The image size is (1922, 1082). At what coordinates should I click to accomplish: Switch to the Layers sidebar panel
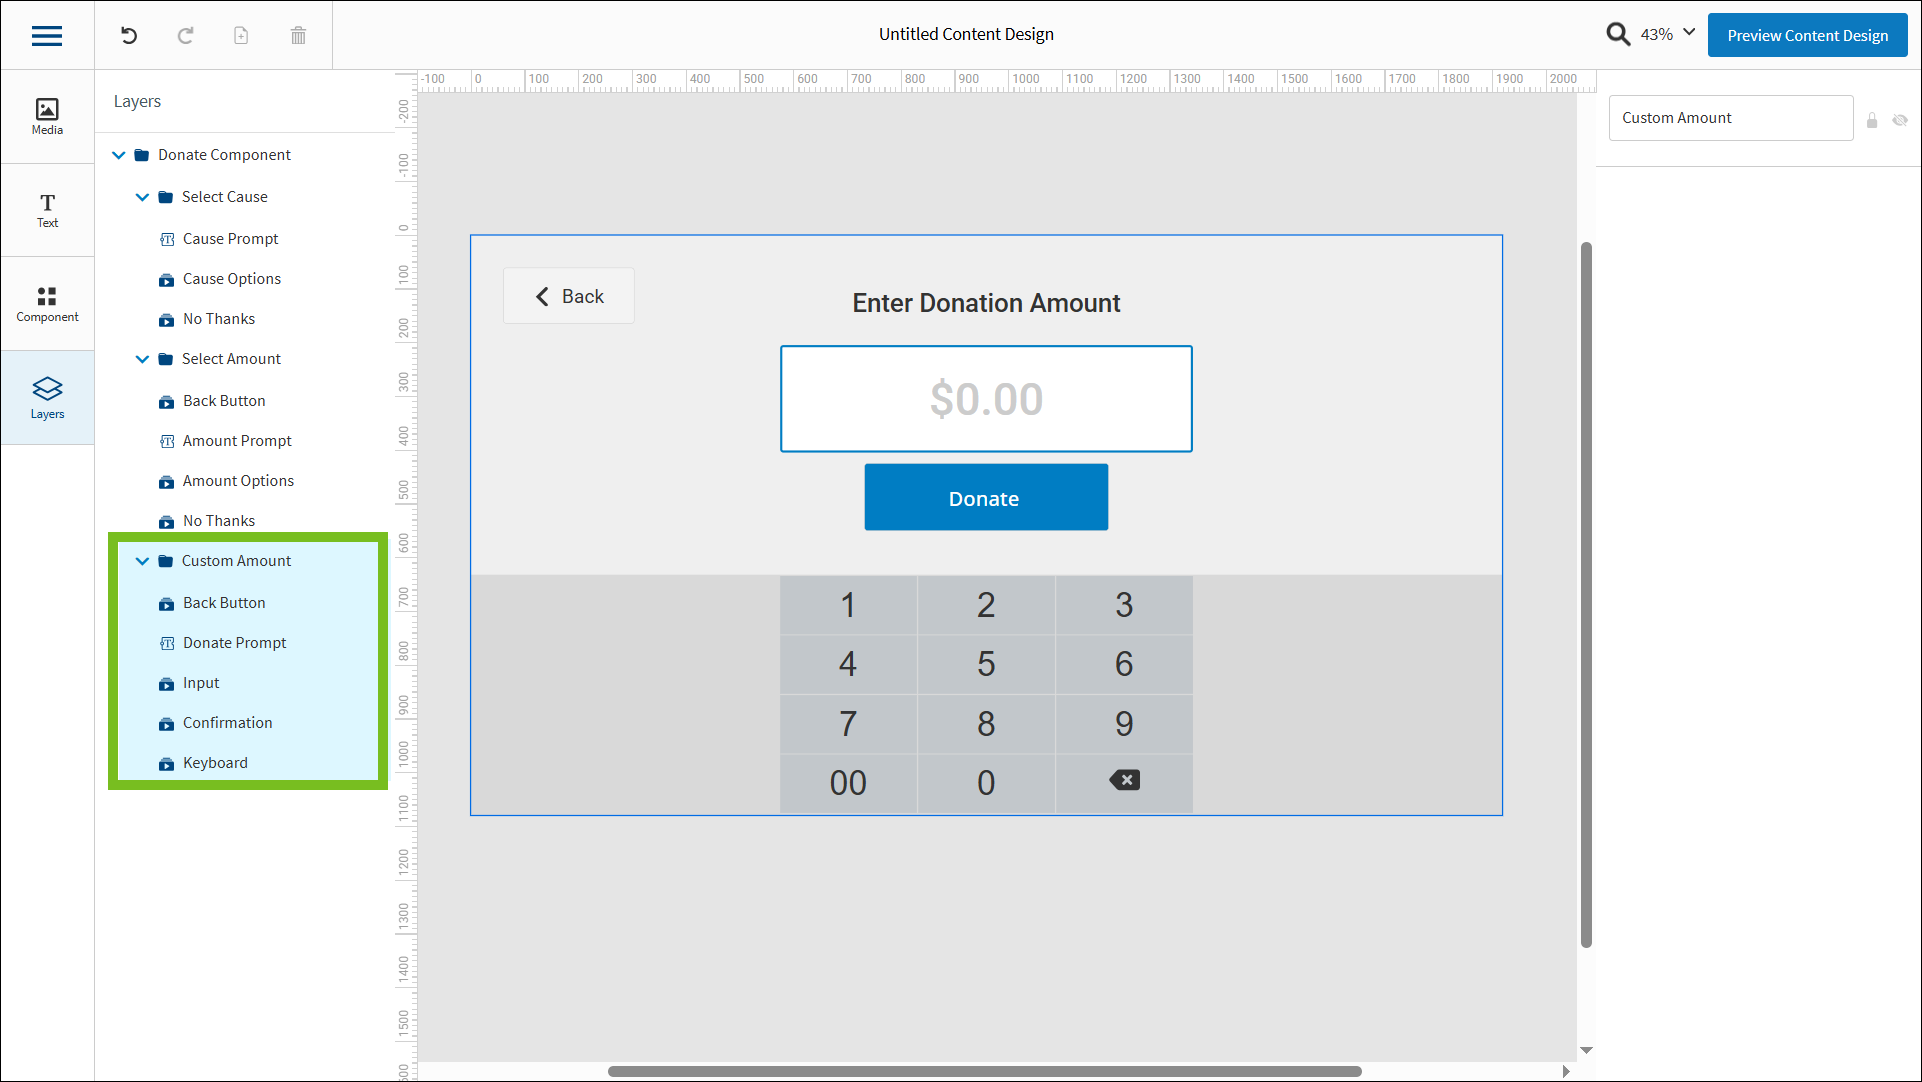[46, 397]
